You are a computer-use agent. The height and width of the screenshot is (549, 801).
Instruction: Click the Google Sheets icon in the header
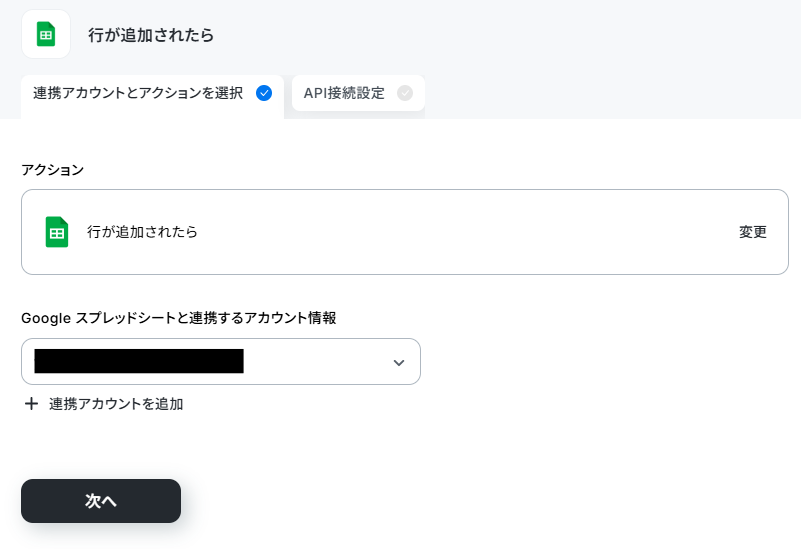click(x=46, y=34)
